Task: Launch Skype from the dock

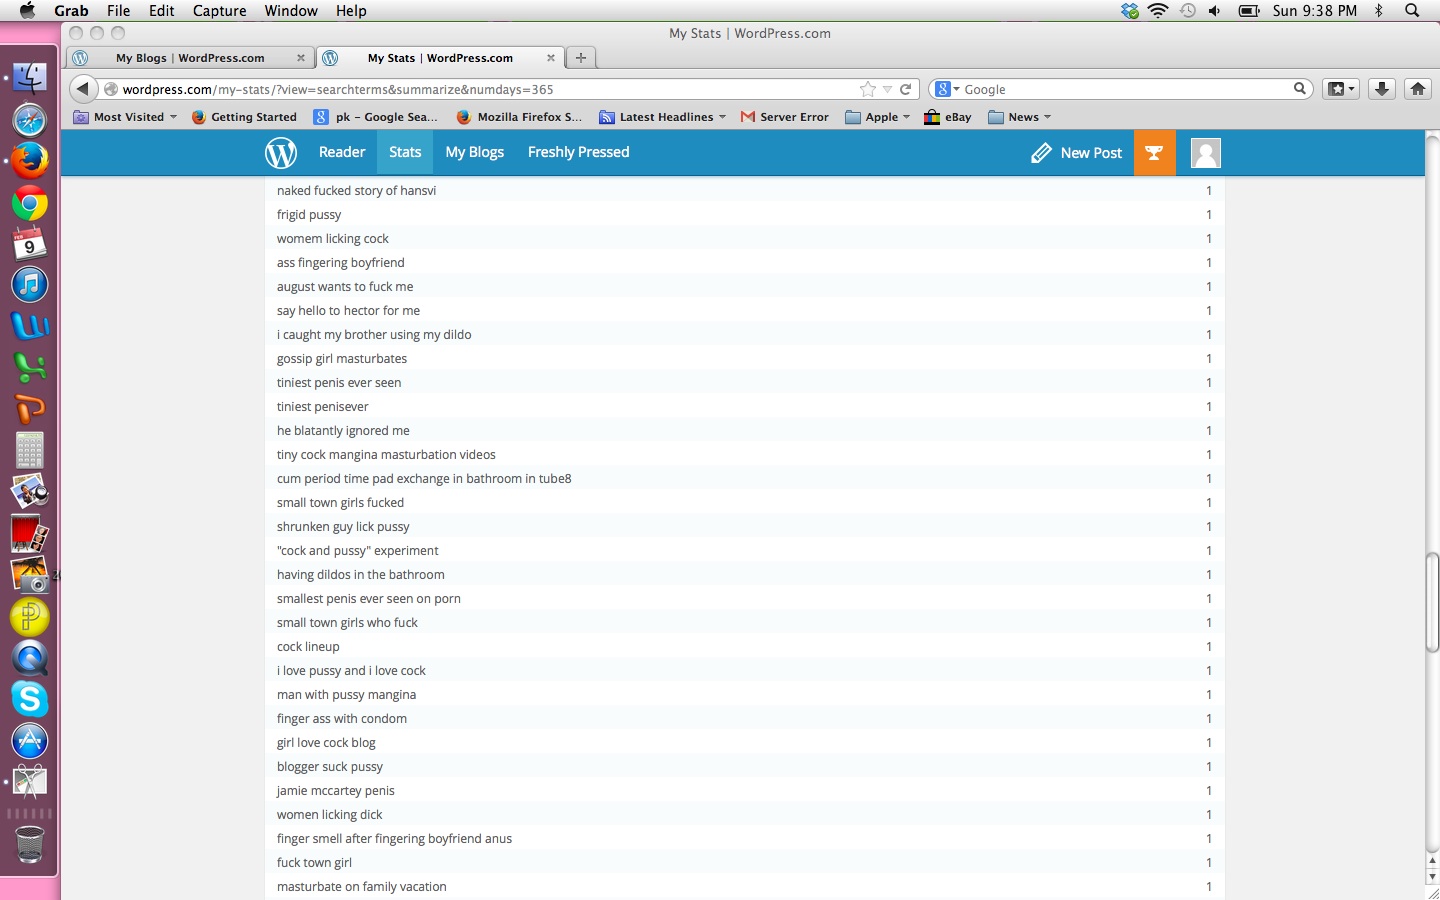Action: (x=29, y=699)
